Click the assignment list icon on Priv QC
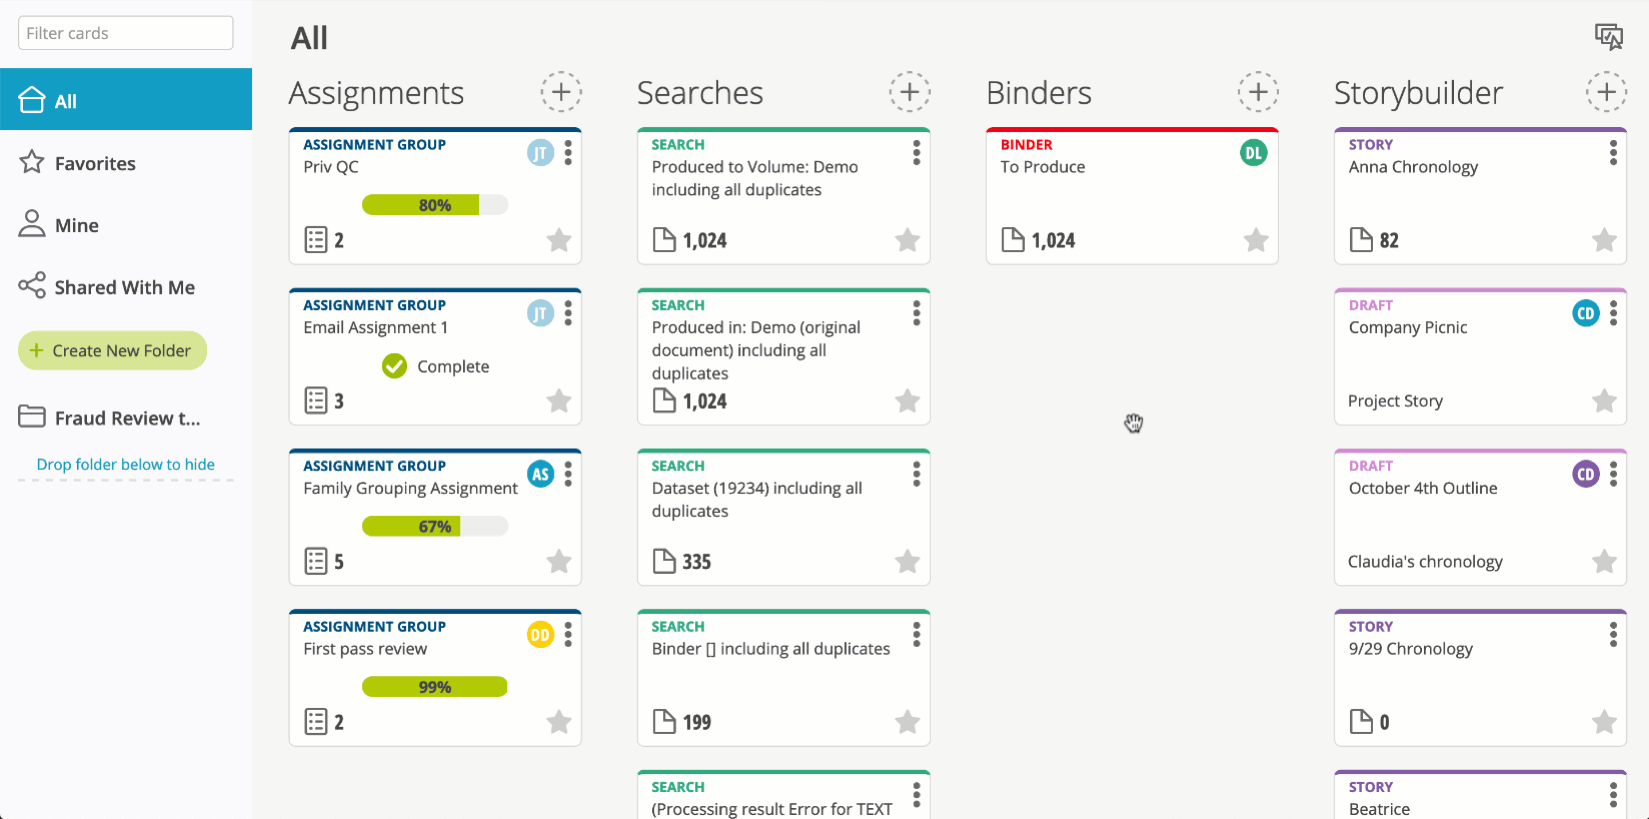Viewport: 1649px width, 819px height. [316, 240]
